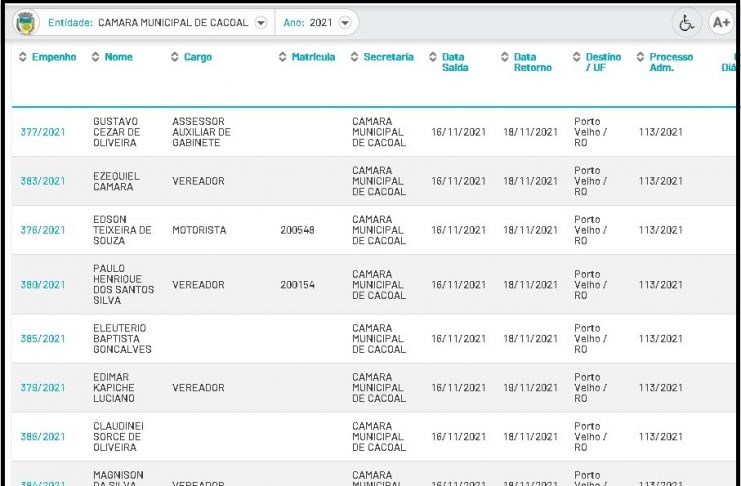
Task: Click the sort arrows next to Cargo
Action: click(175, 58)
